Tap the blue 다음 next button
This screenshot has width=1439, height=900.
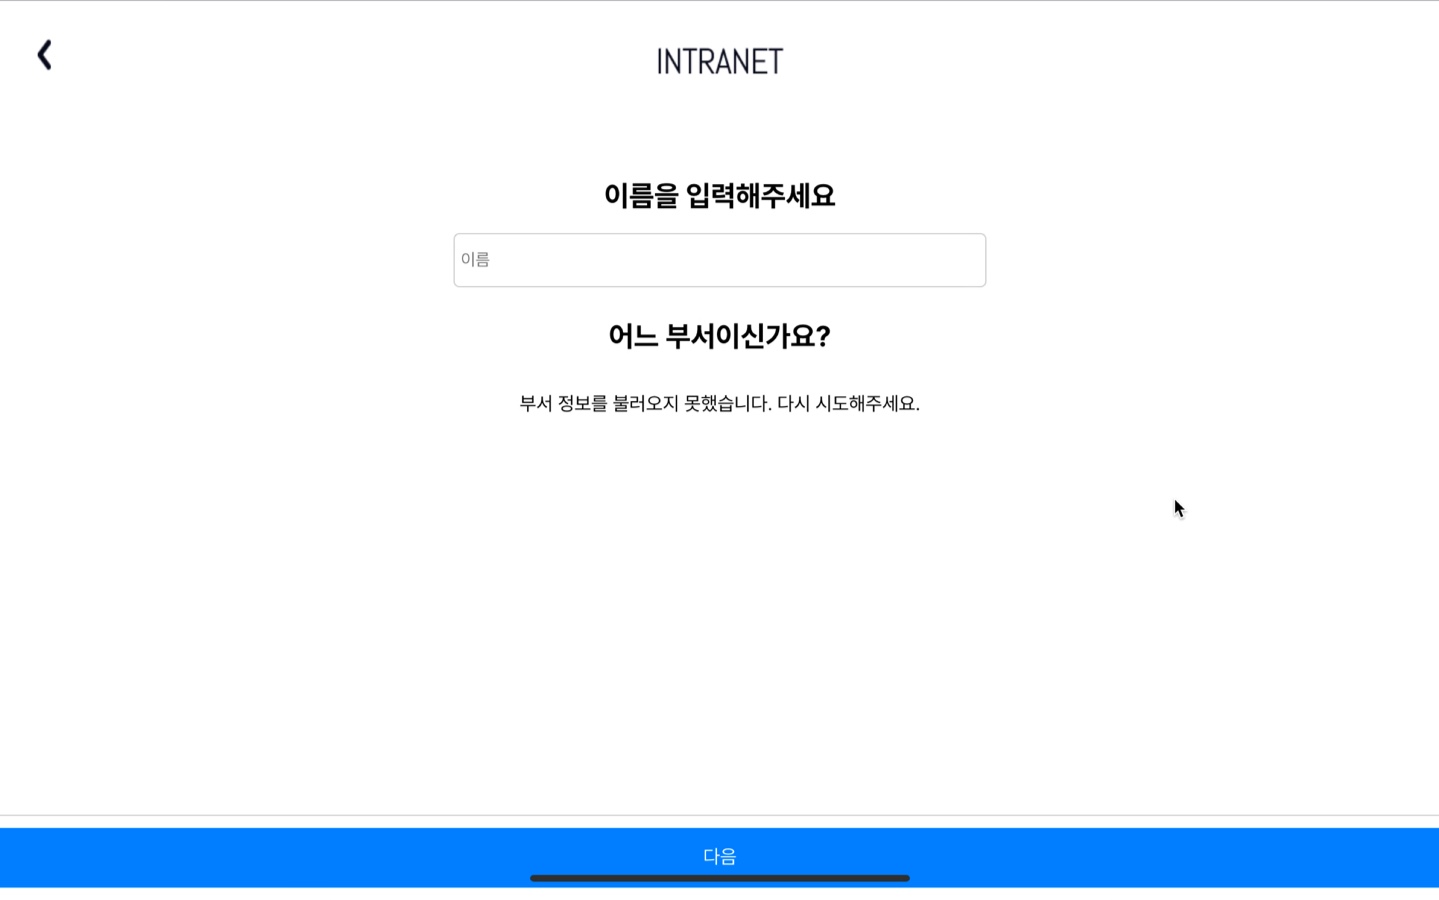[x=719, y=857]
